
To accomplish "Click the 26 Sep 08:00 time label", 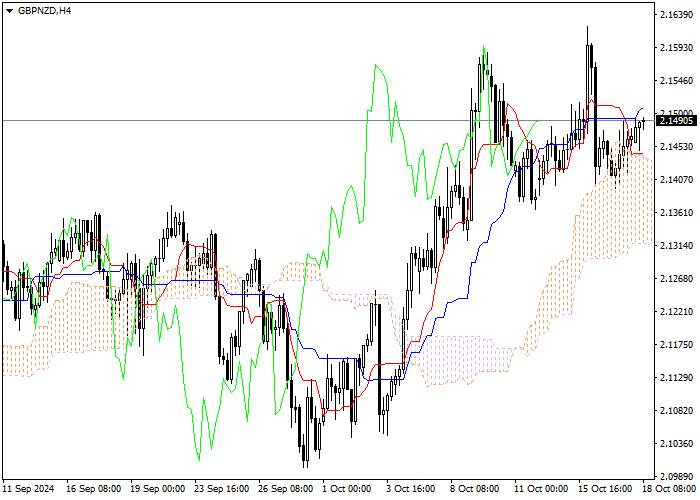I will (x=286, y=489).
